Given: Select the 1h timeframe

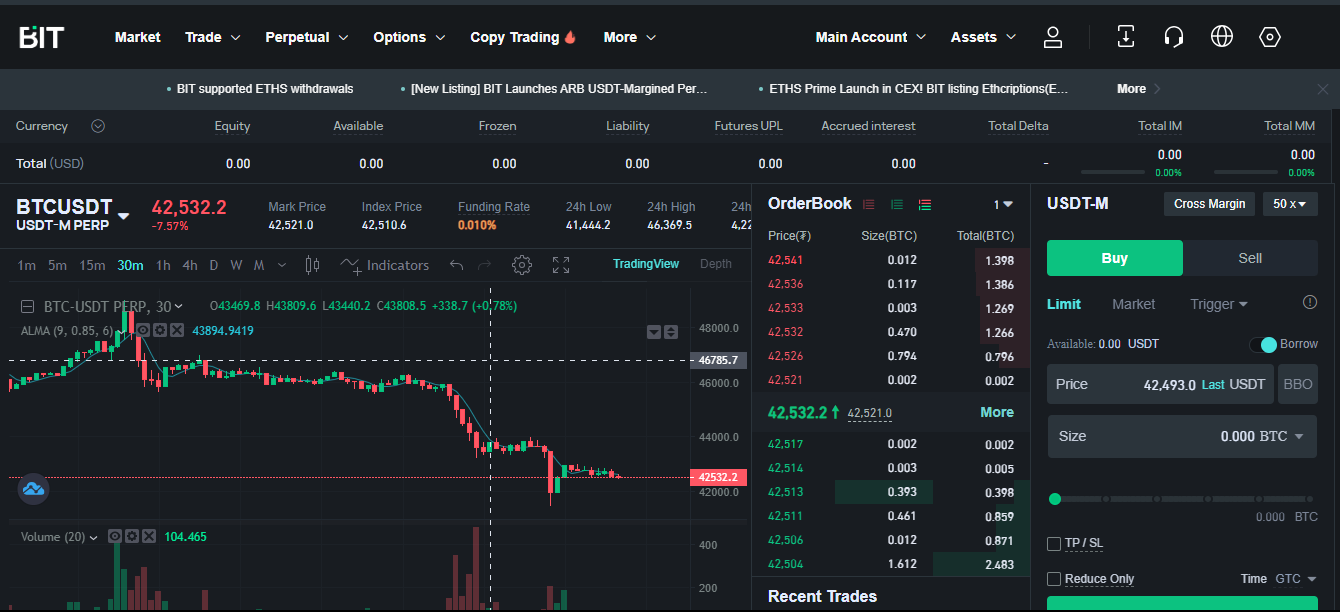Looking at the screenshot, I should pyautogui.click(x=163, y=265).
